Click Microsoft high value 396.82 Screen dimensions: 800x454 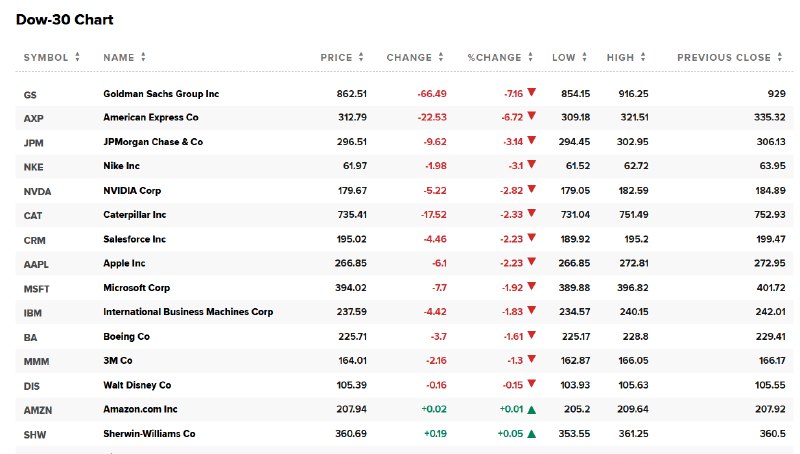click(x=633, y=288)
